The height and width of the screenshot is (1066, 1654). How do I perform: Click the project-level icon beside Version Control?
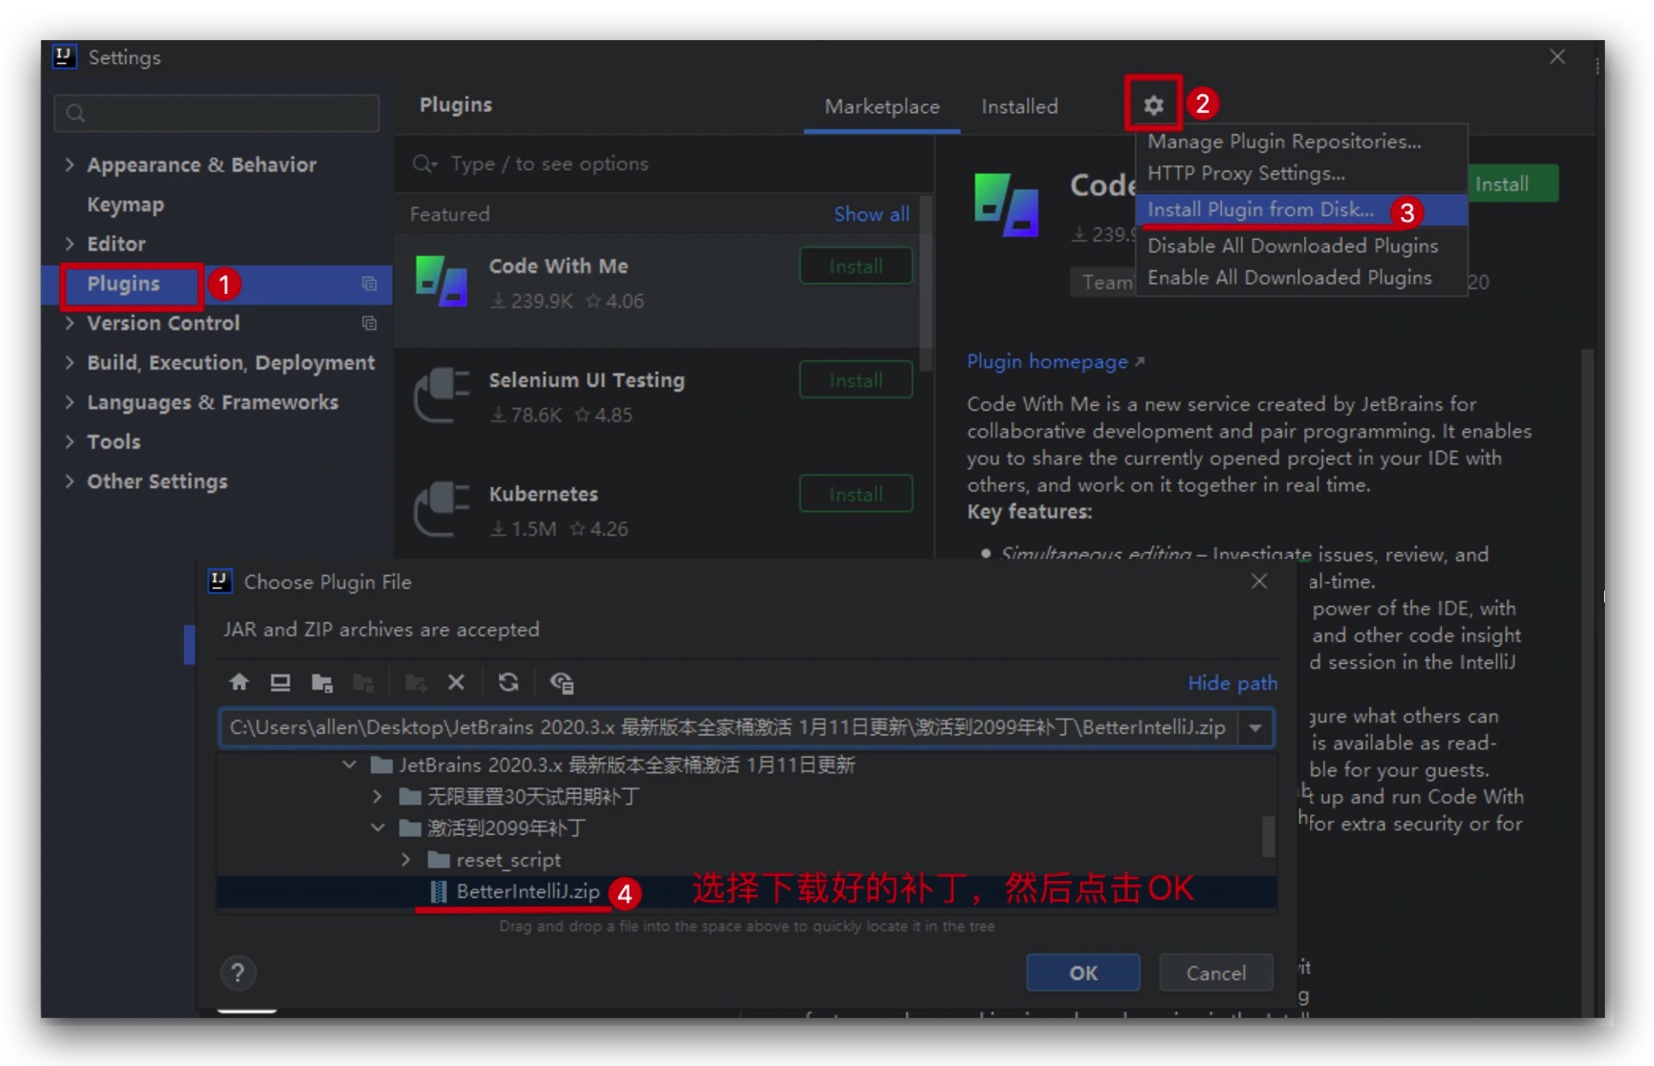tap(369, 323)
